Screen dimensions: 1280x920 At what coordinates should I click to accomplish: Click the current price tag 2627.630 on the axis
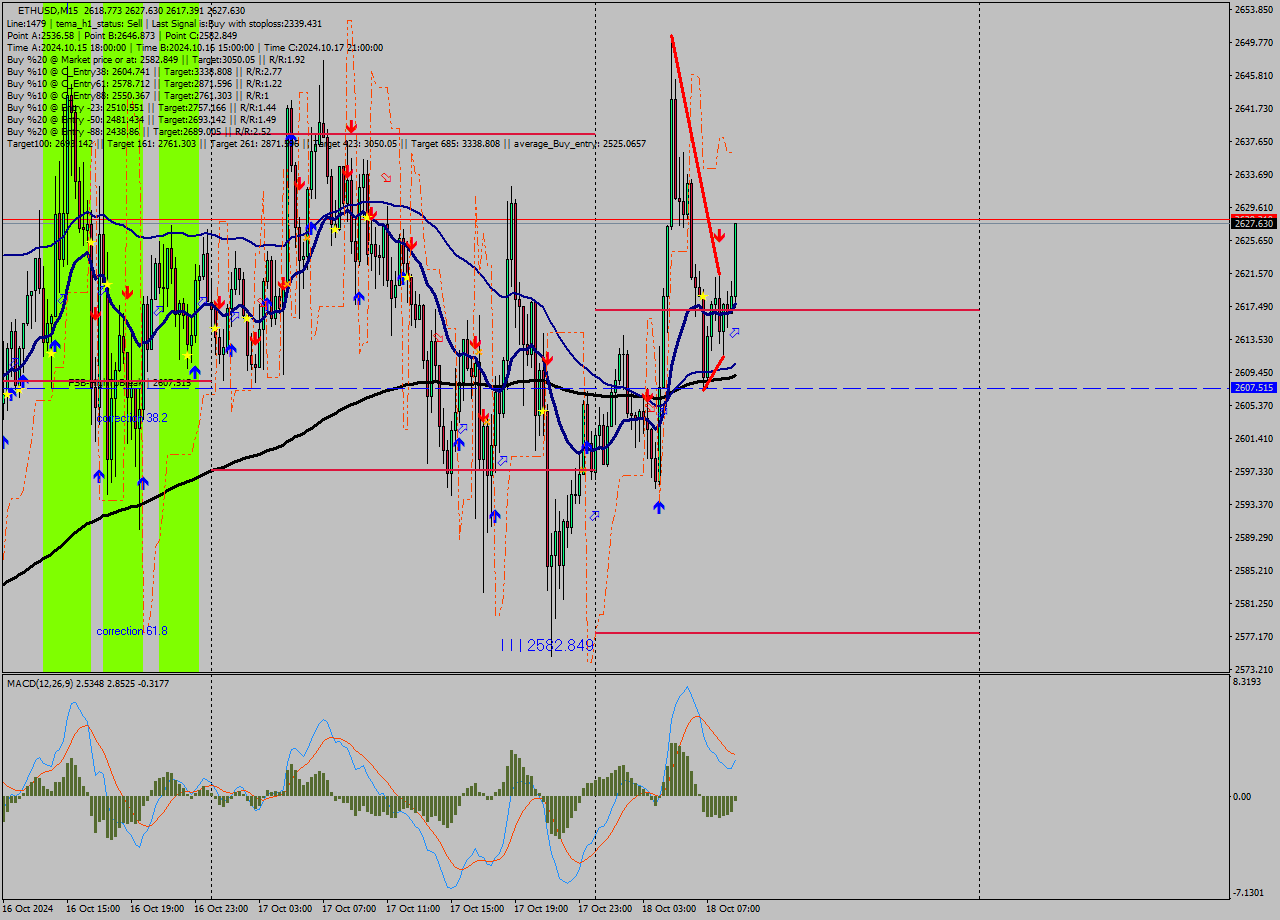(1254, 224)
